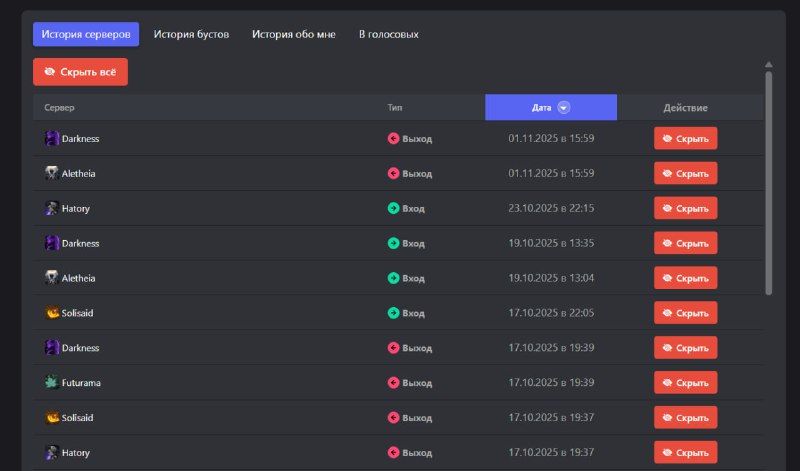Open the История обо мне tab
The image size is (800, 471).
(x=294, y=34)
